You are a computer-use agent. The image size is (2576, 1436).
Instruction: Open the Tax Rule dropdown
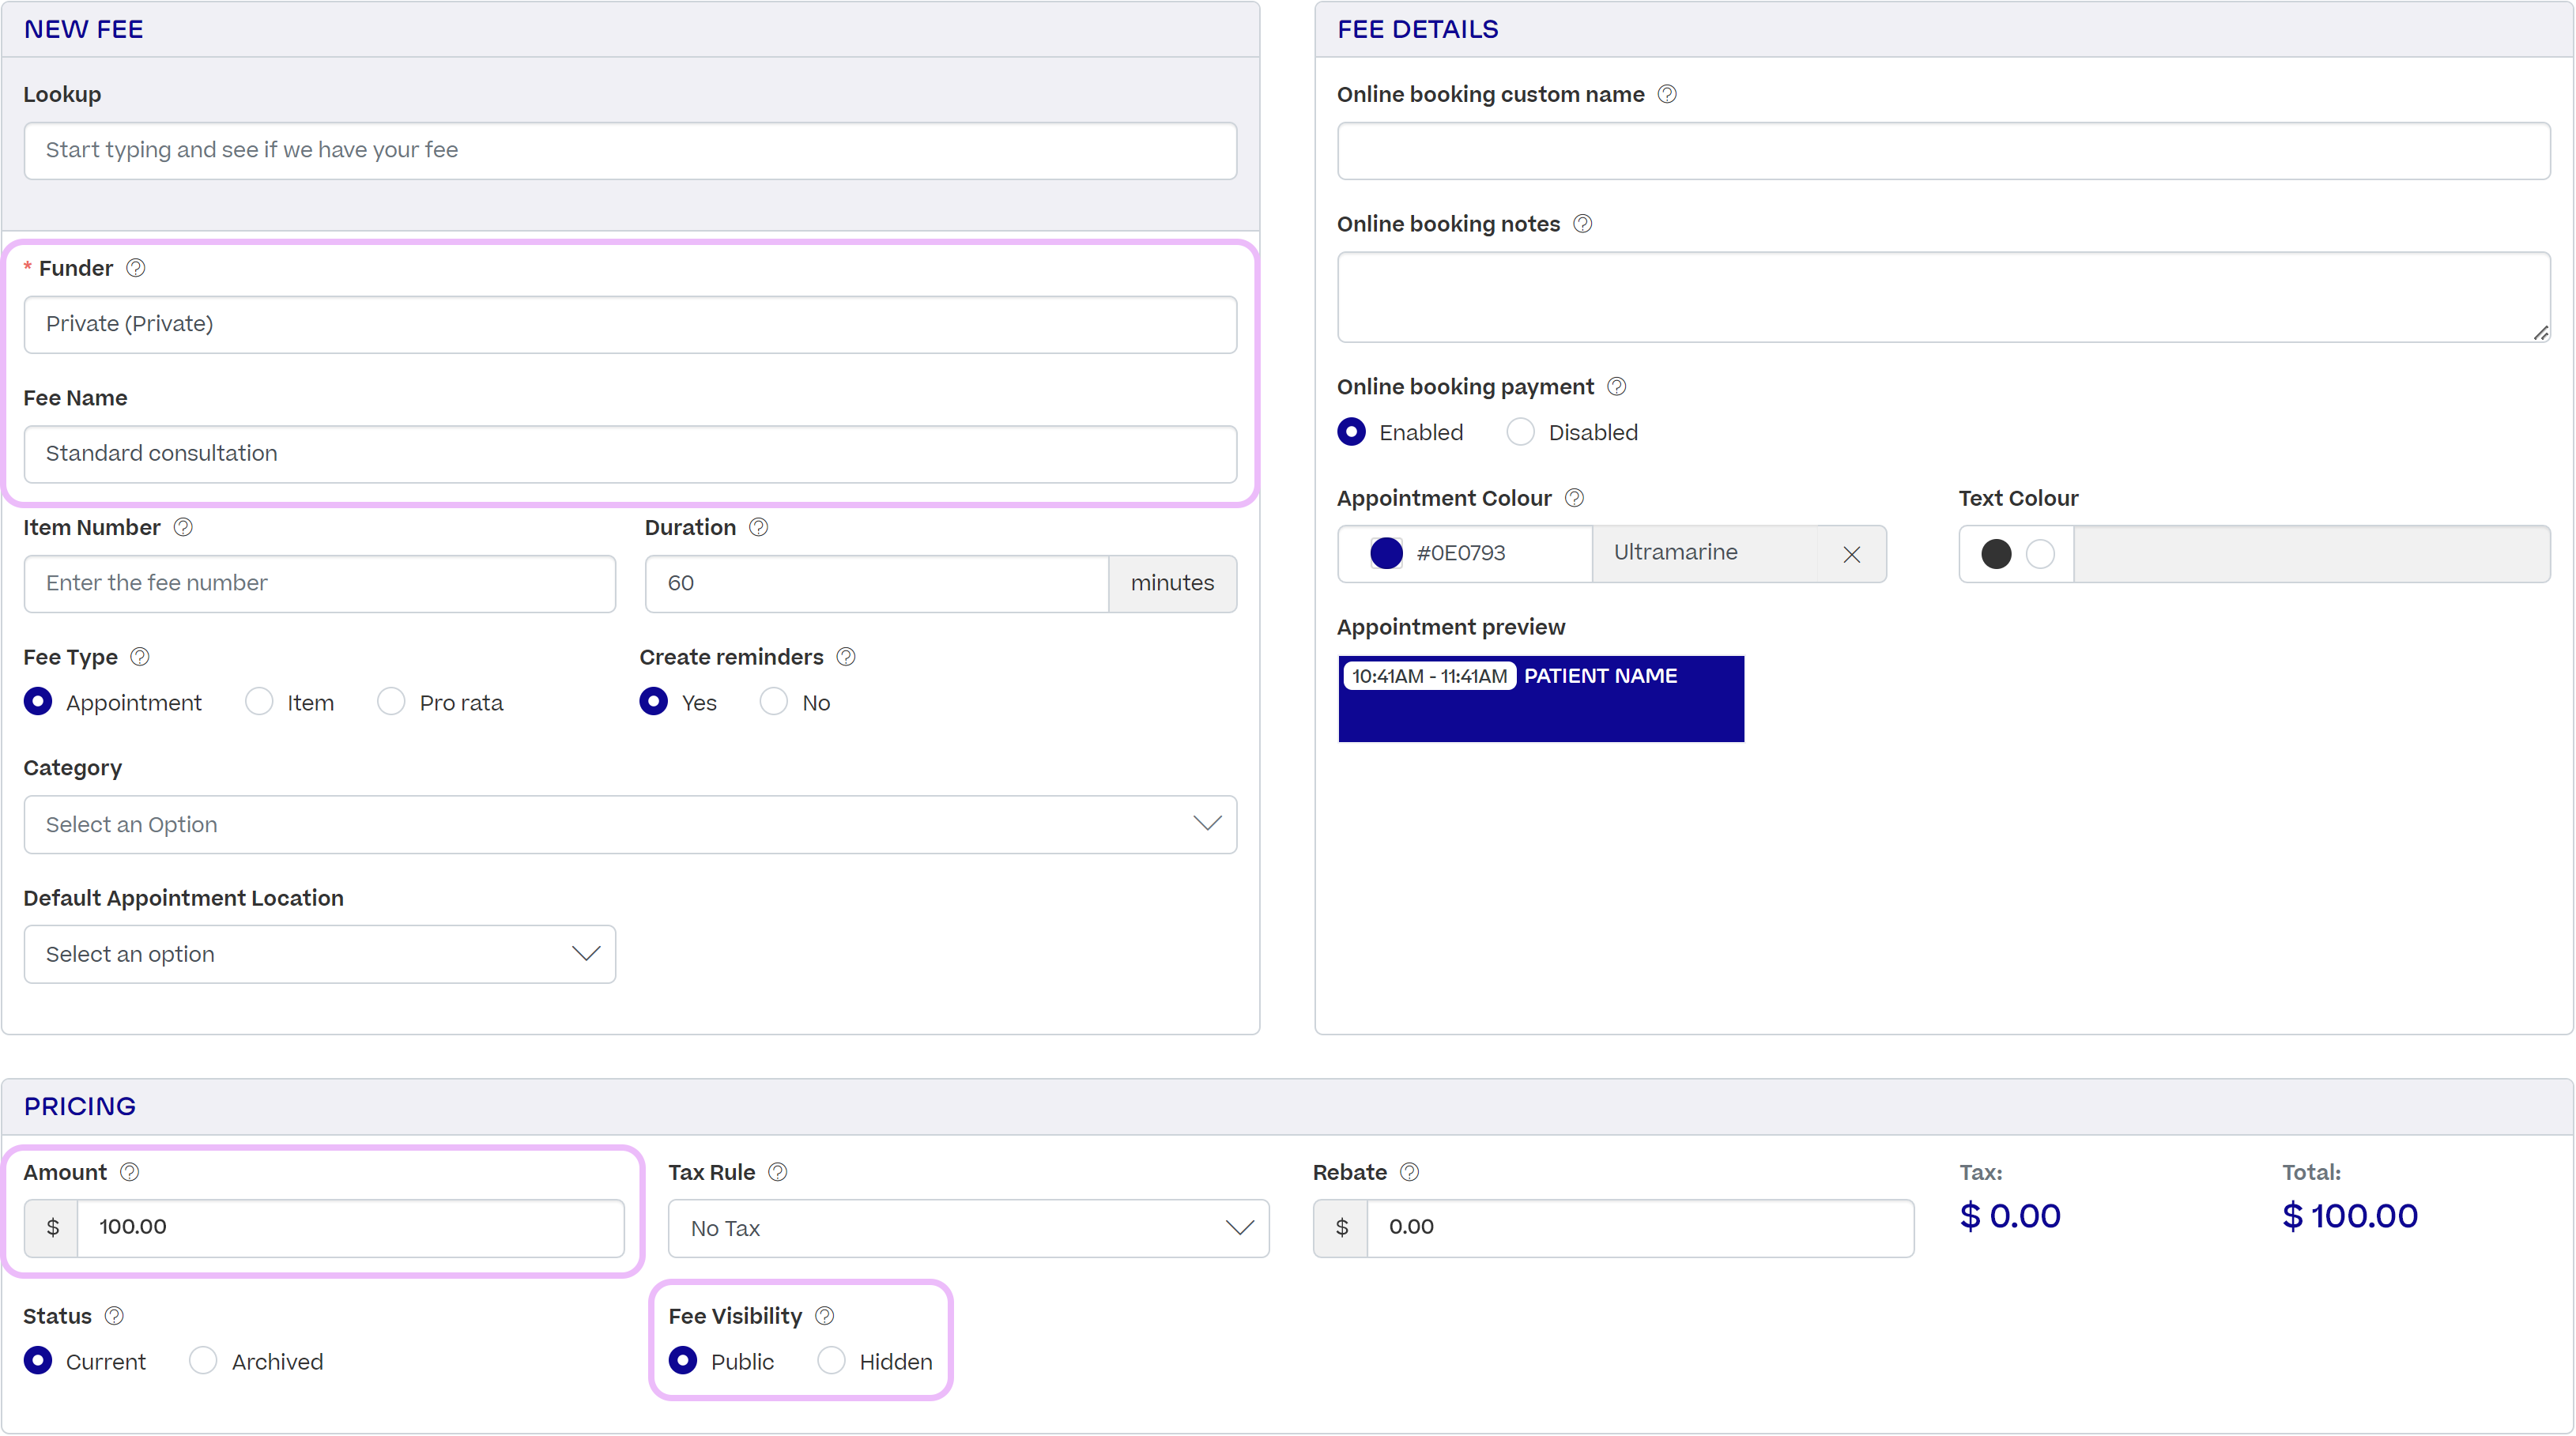pyautogui.click(x=968, y=1228)
